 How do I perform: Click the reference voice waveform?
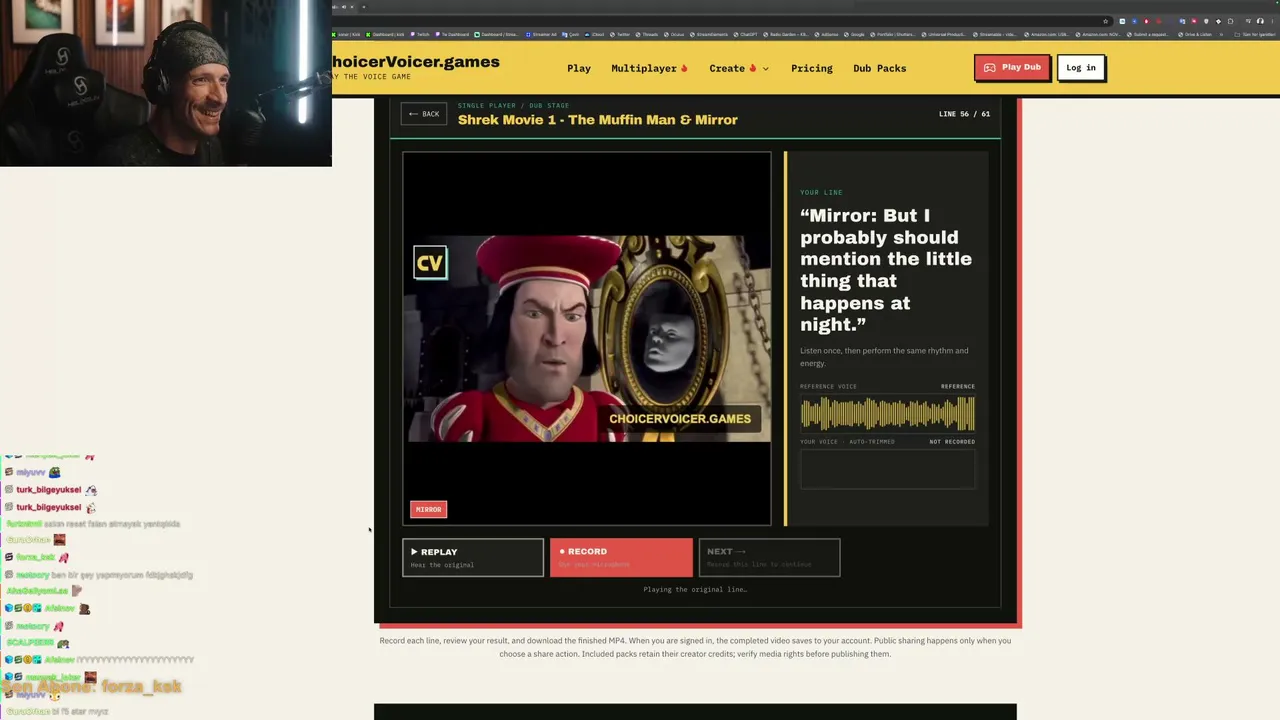coord(888,414)
